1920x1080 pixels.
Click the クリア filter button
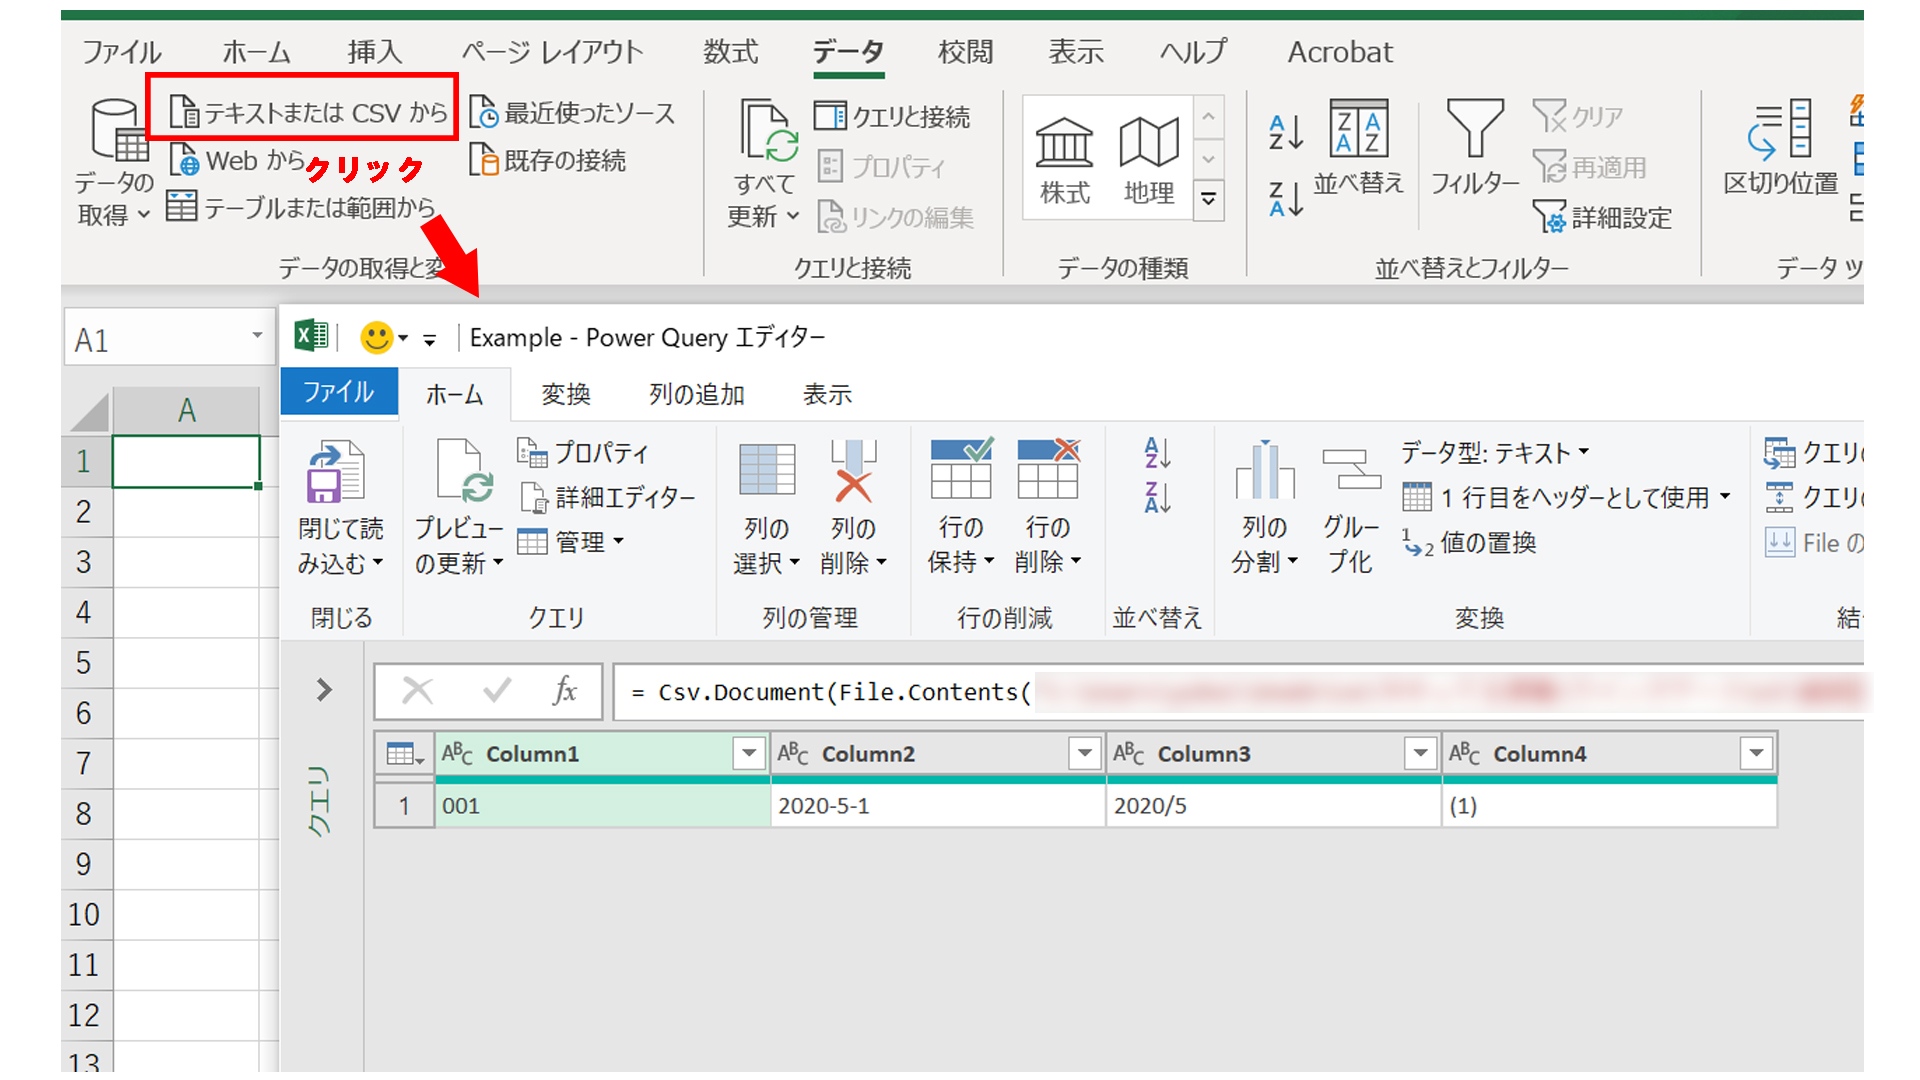1577,117
